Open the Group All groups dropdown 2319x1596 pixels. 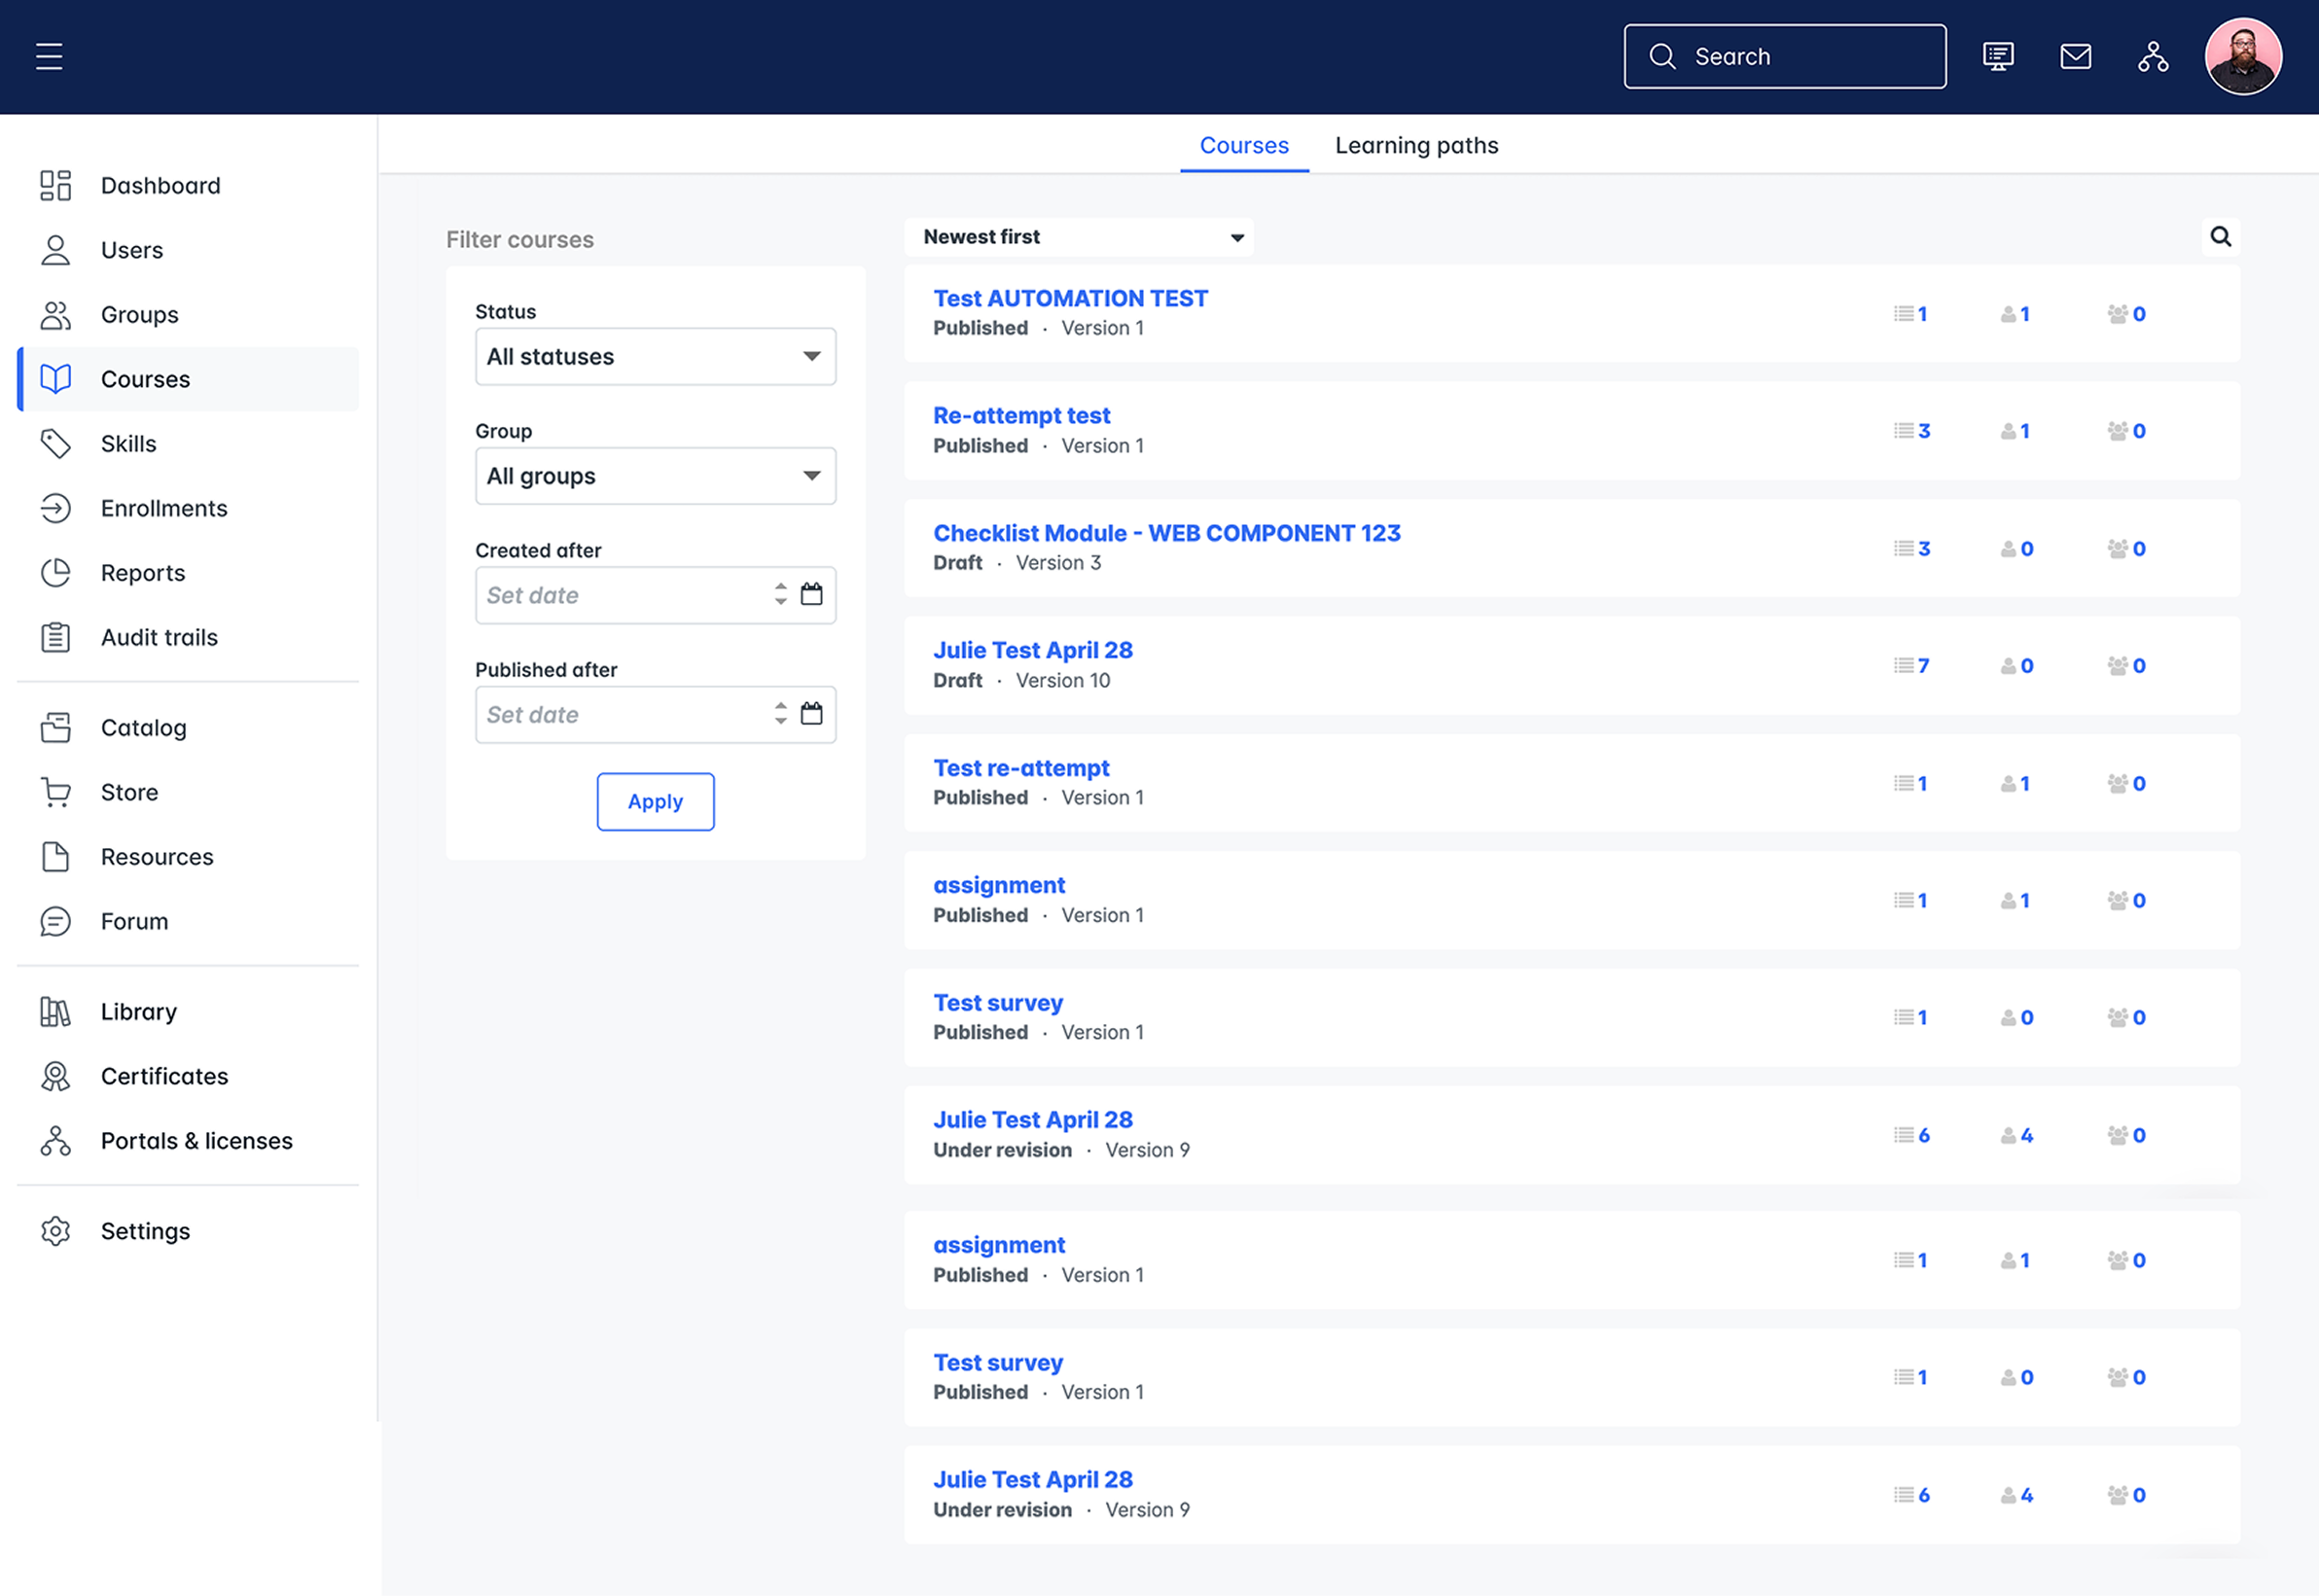[655, 476]
